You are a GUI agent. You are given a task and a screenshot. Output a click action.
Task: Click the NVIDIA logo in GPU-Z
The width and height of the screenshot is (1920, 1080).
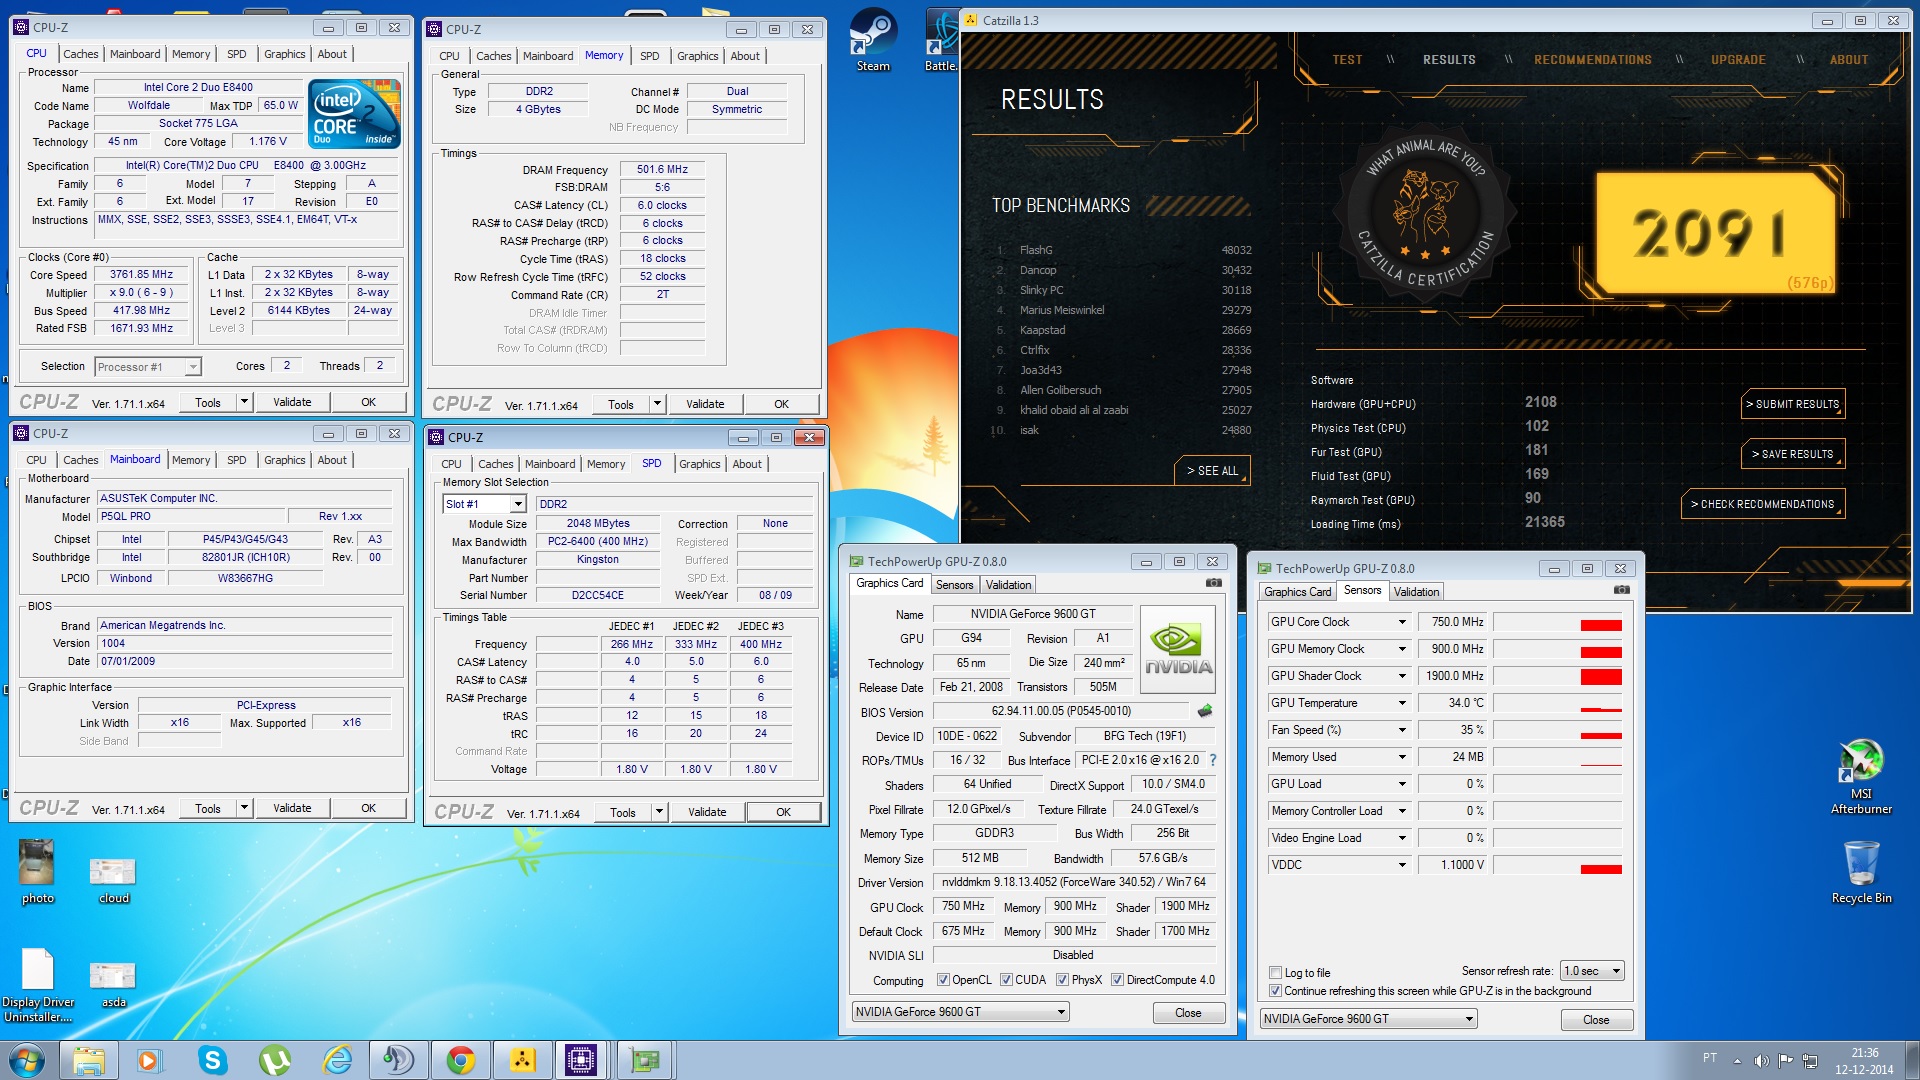[x=1178, y=649]
